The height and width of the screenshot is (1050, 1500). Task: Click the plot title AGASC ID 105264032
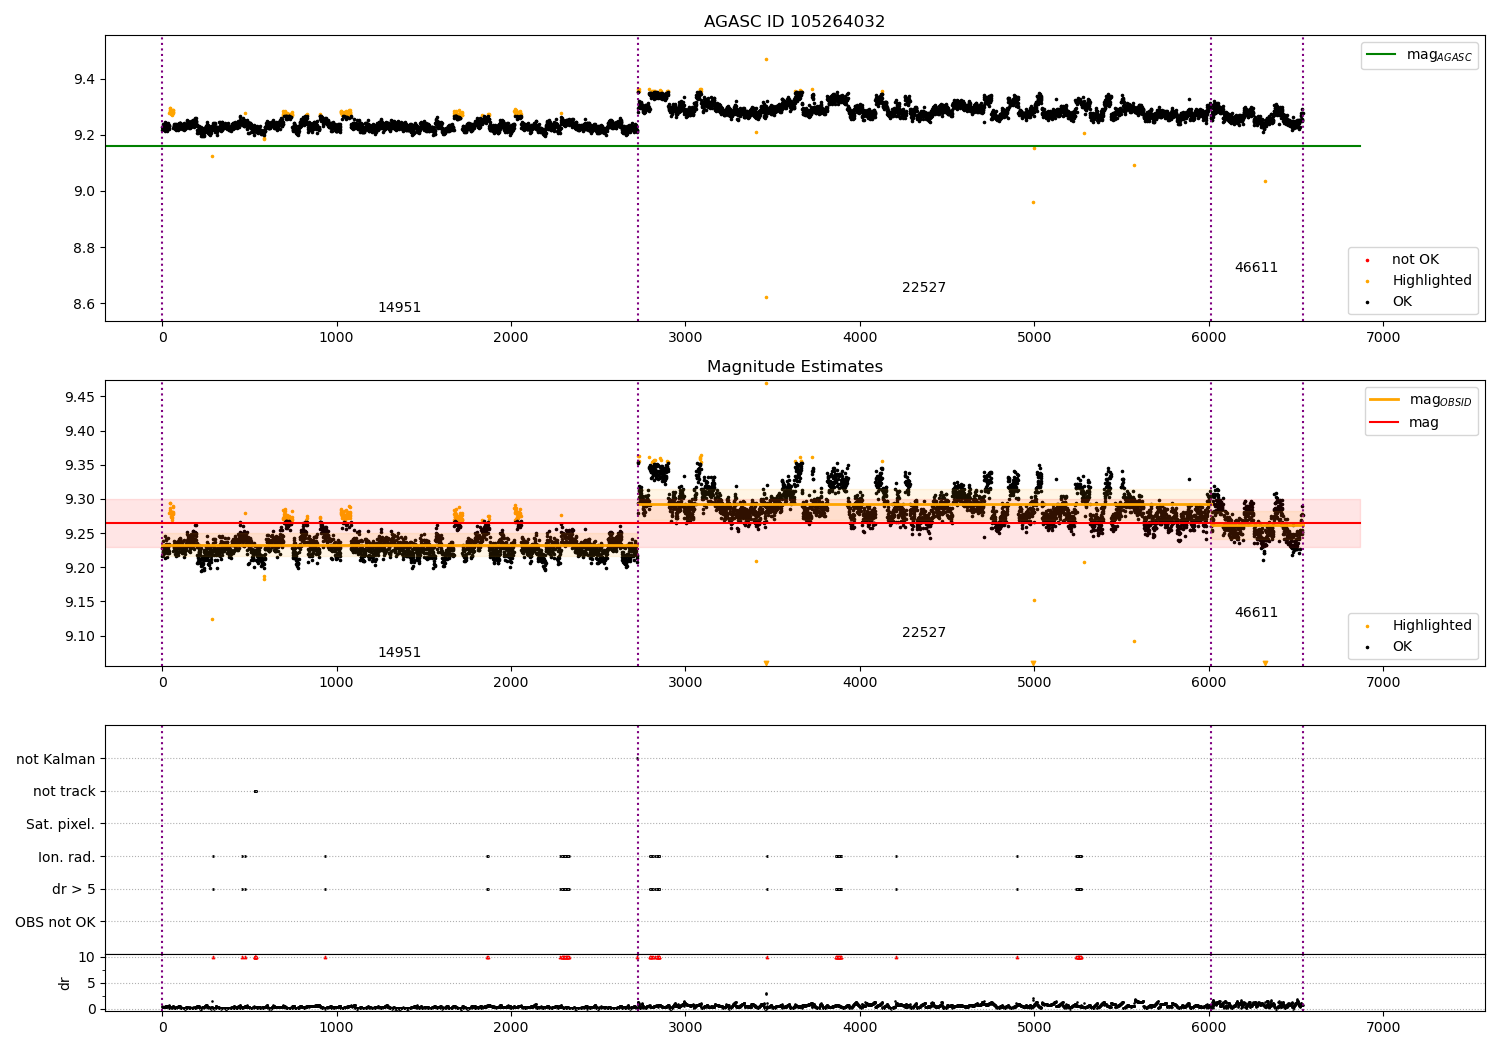[794, 22]
